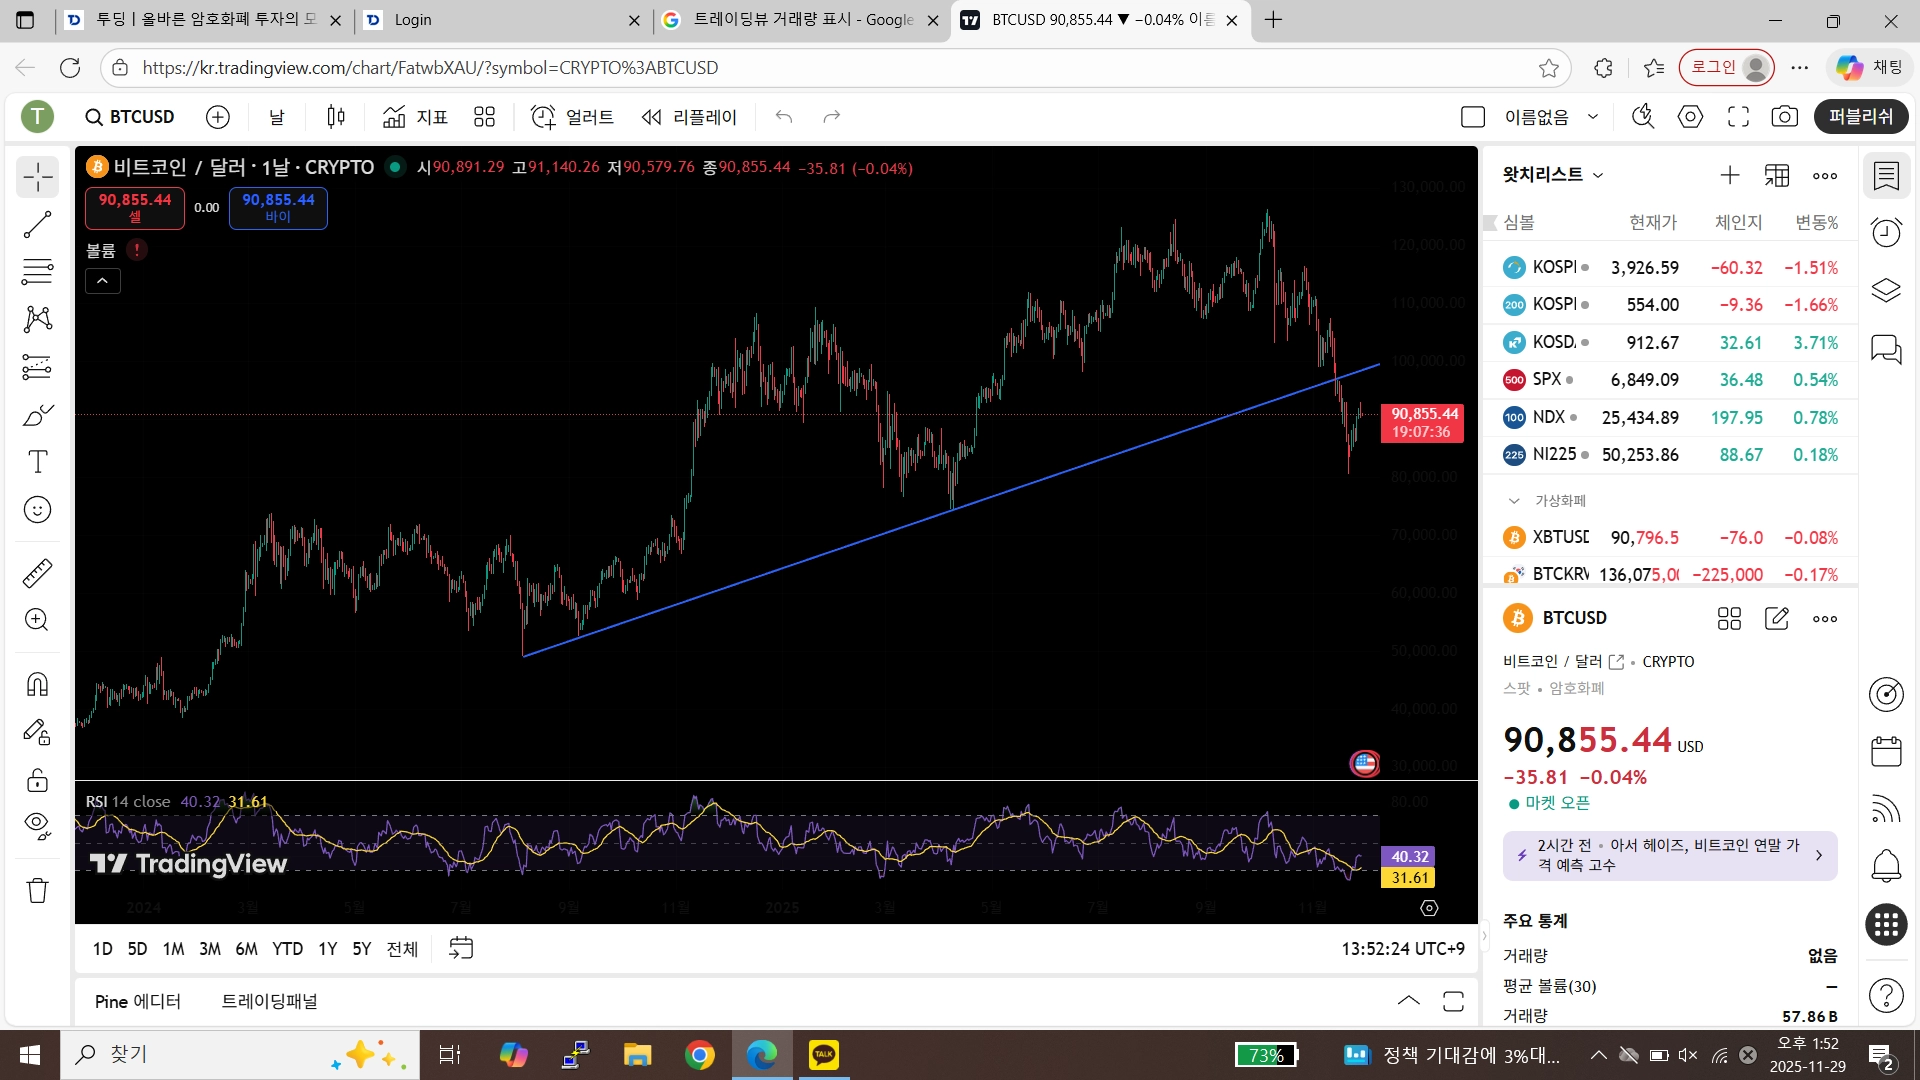The height and width of the screenshot is (1080, 1920).
Task: Toggle the lock all drawings tool
Action: coord(37,780)
